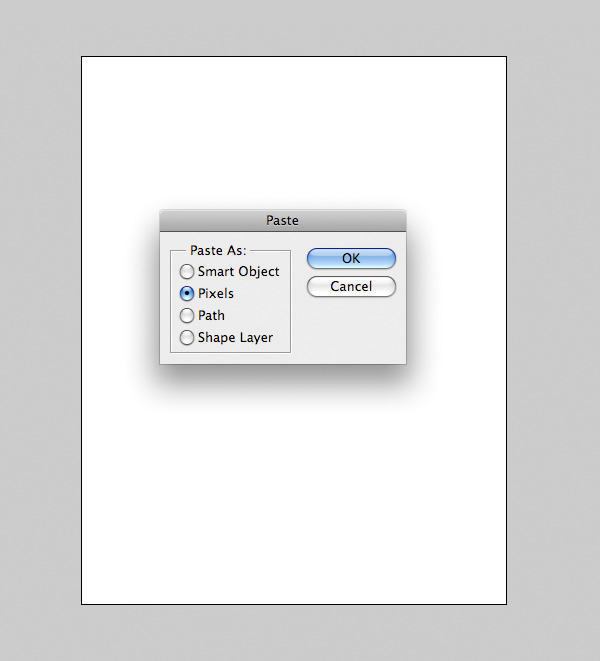Click the "Paste As:" group label

point(218,250)
